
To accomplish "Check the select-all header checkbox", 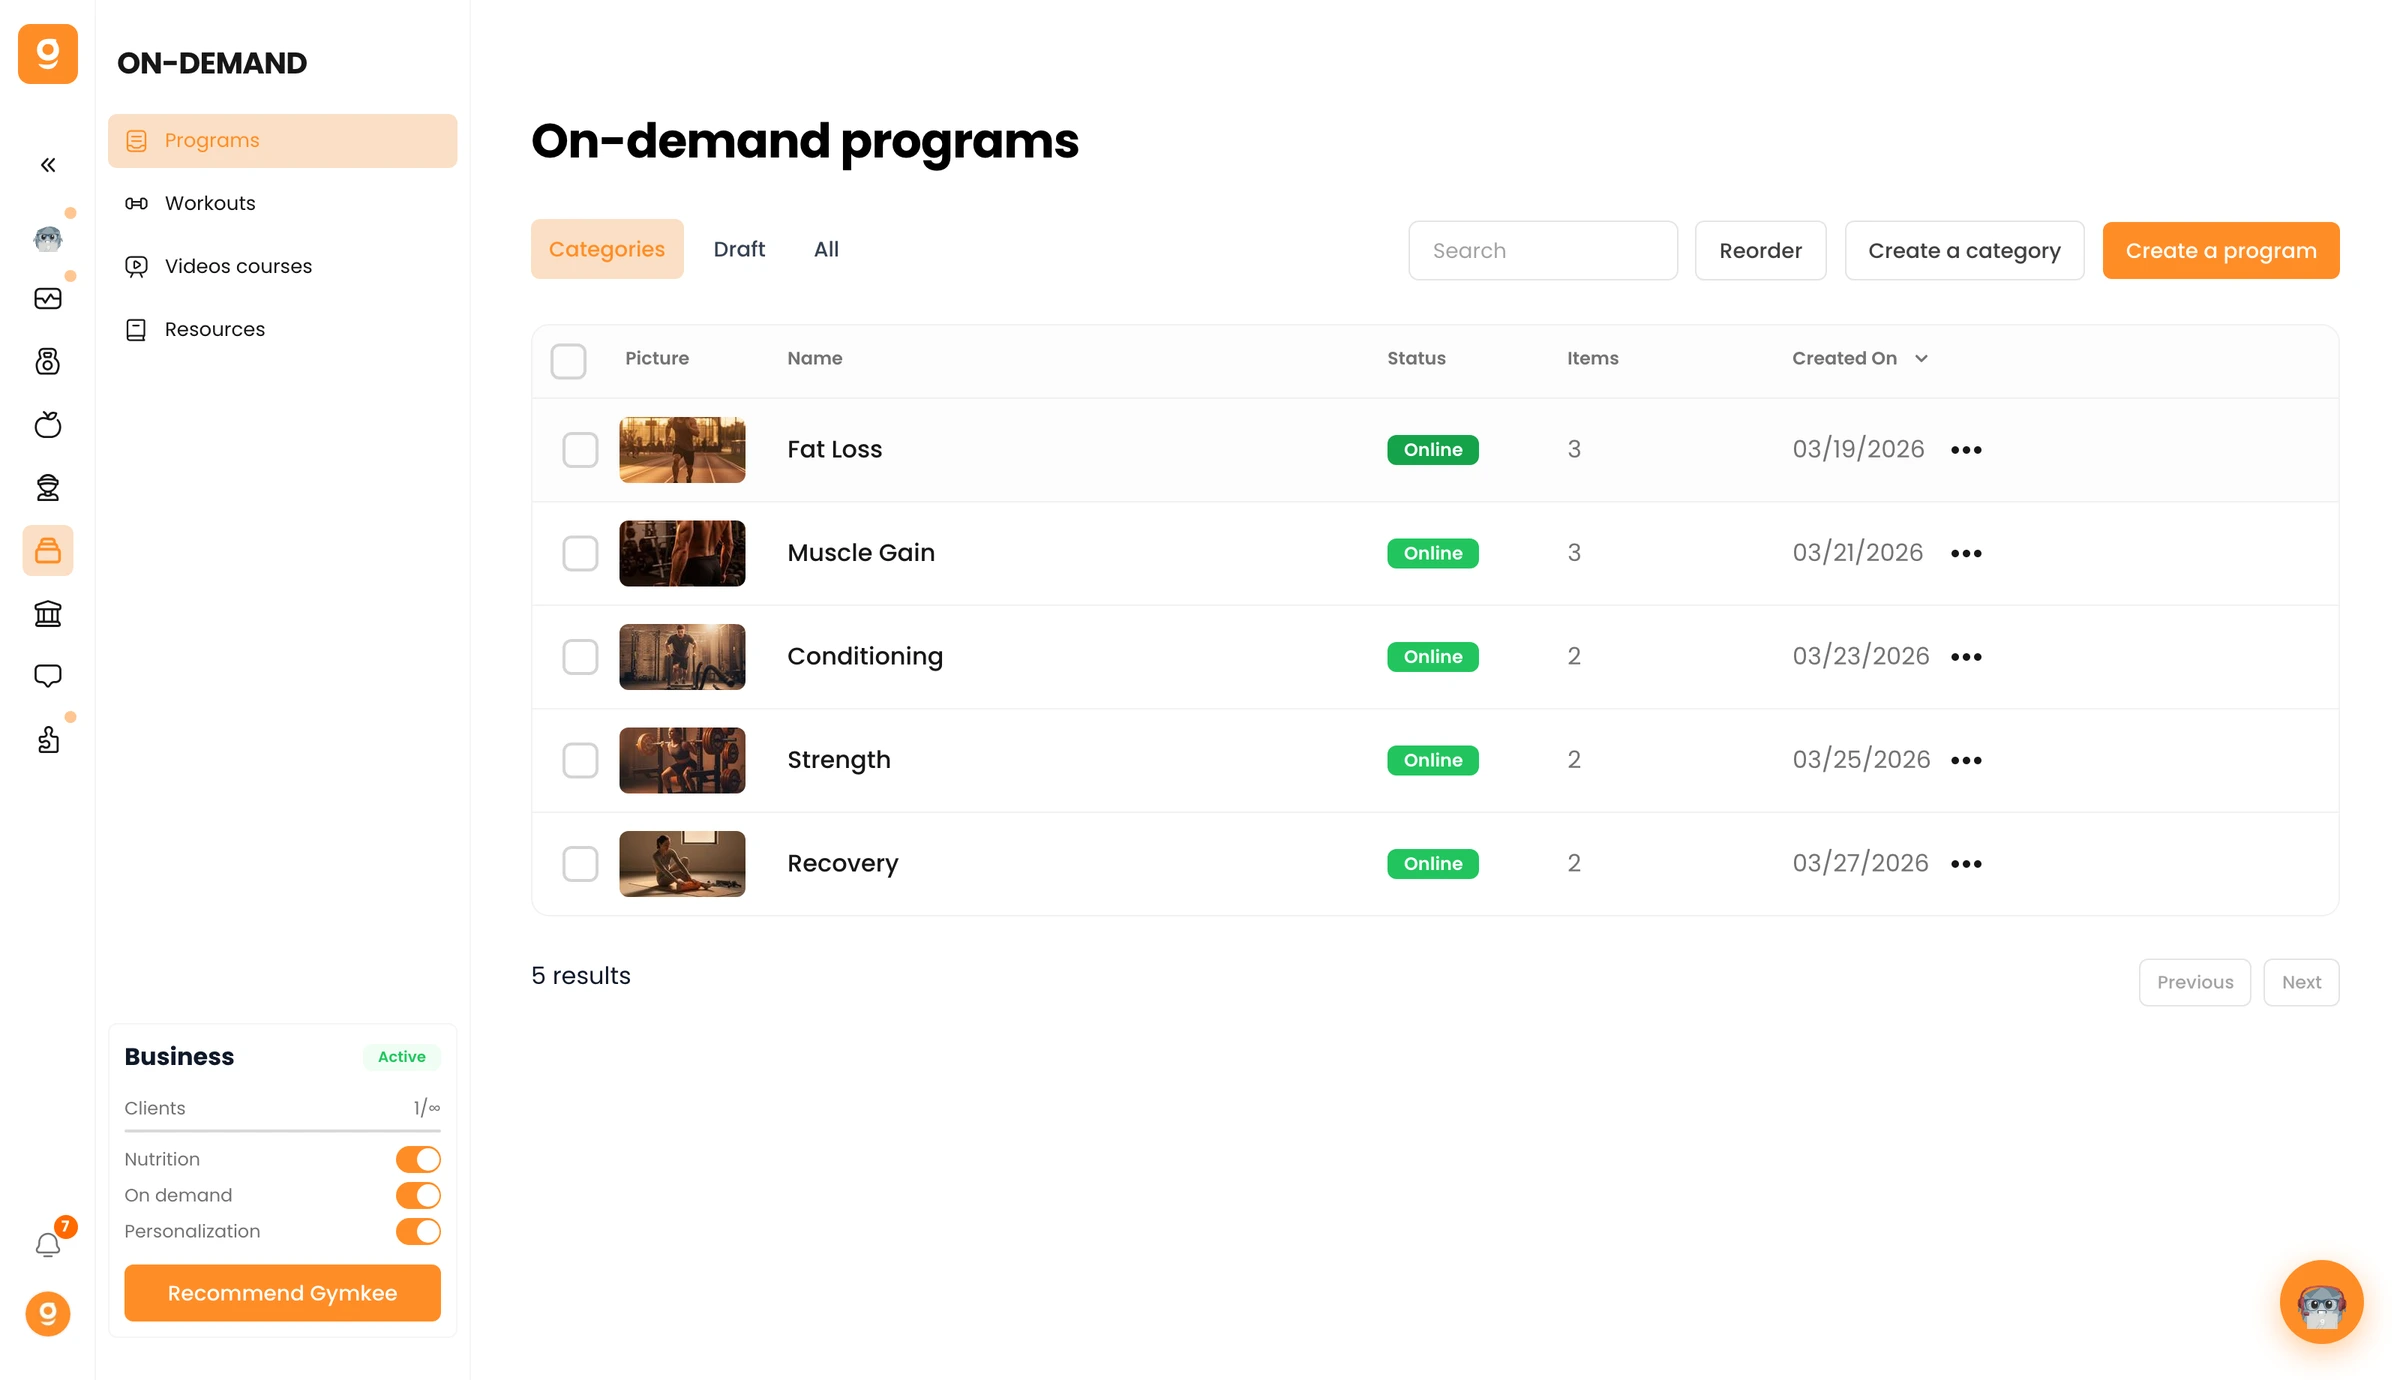I will [x=568, y=361].
